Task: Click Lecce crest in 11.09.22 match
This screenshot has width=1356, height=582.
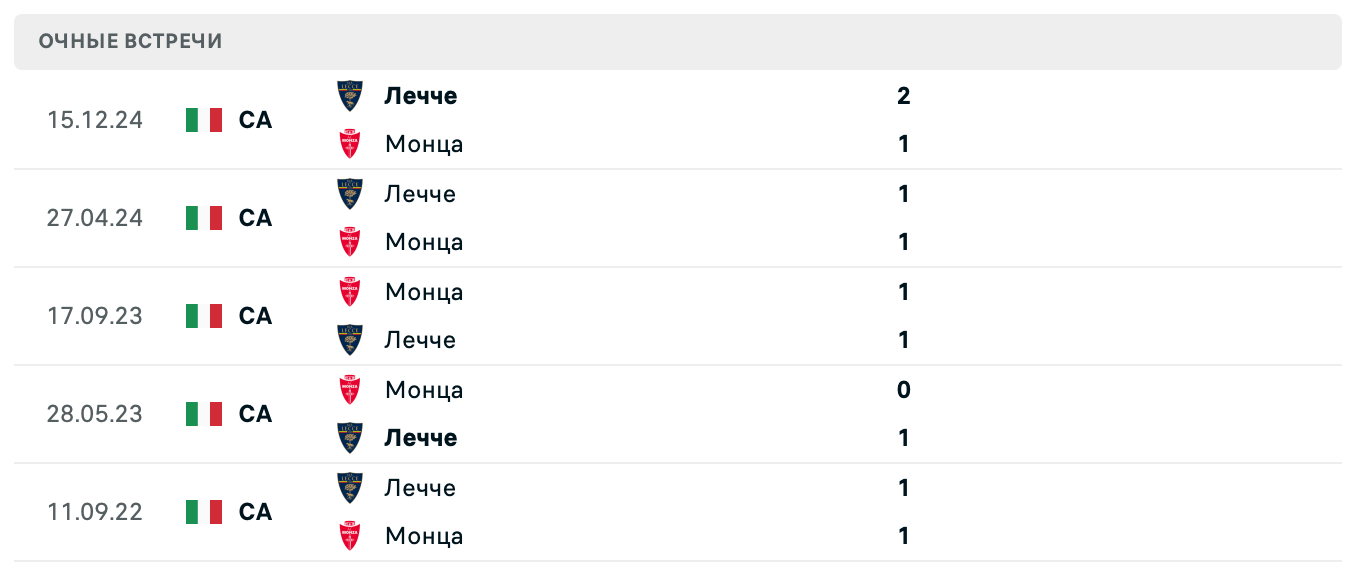Action: click(x=350, y=488)
